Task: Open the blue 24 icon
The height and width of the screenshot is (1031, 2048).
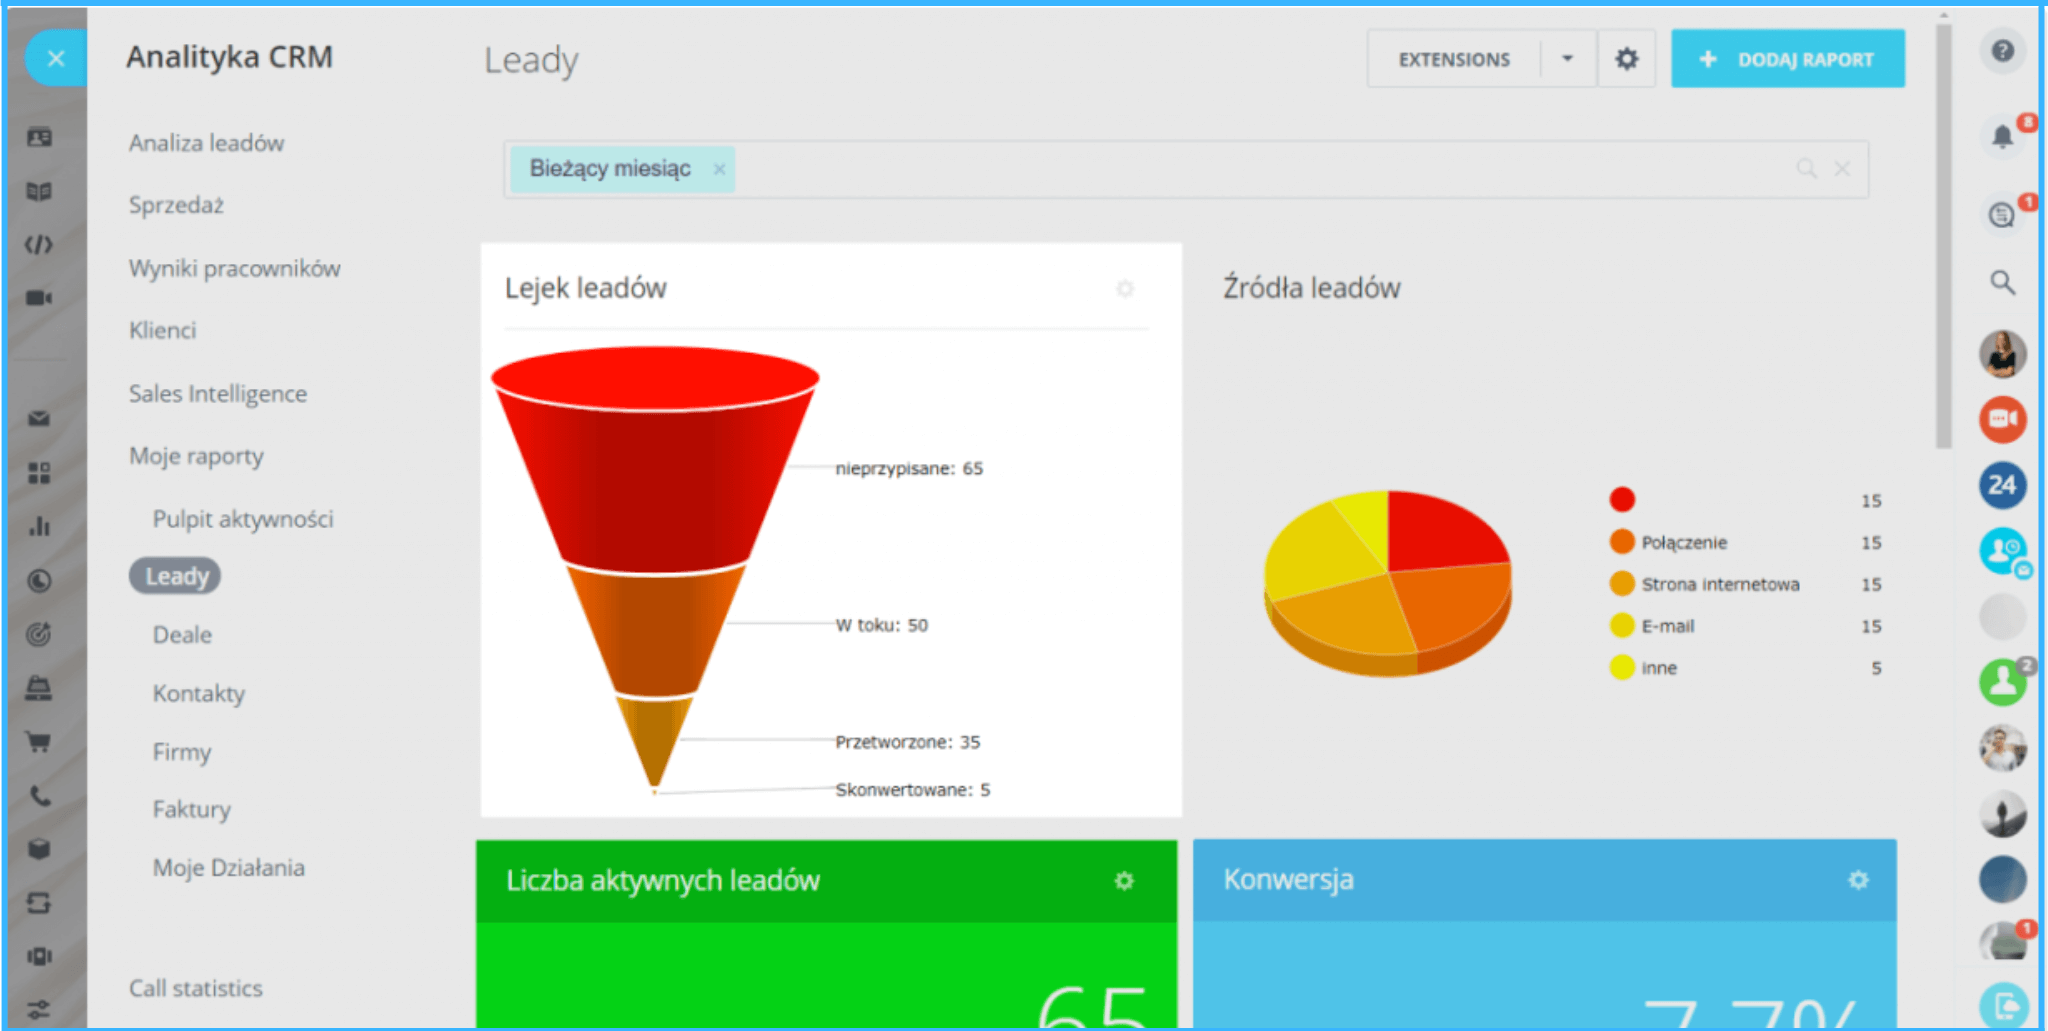Action: 2002,485
